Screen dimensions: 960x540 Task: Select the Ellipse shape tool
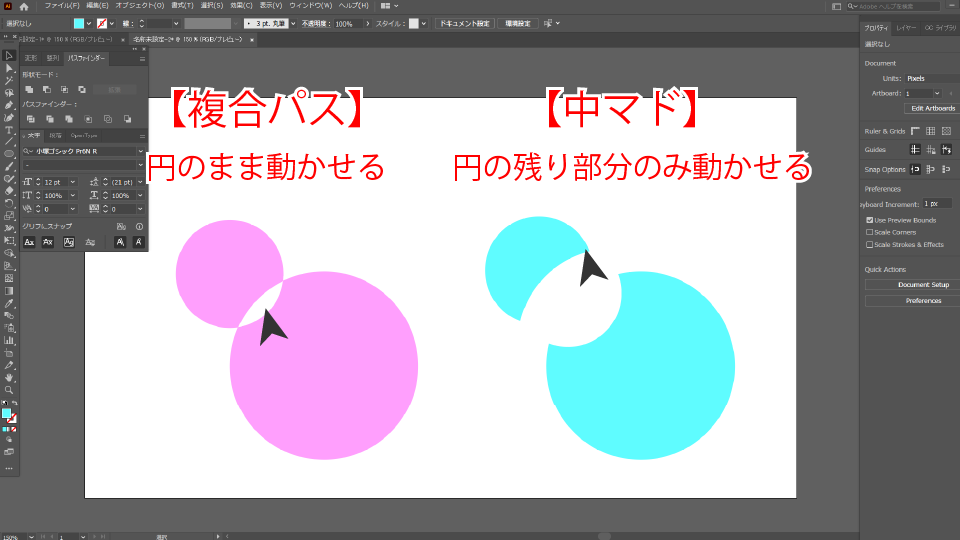tap(9, 154)
